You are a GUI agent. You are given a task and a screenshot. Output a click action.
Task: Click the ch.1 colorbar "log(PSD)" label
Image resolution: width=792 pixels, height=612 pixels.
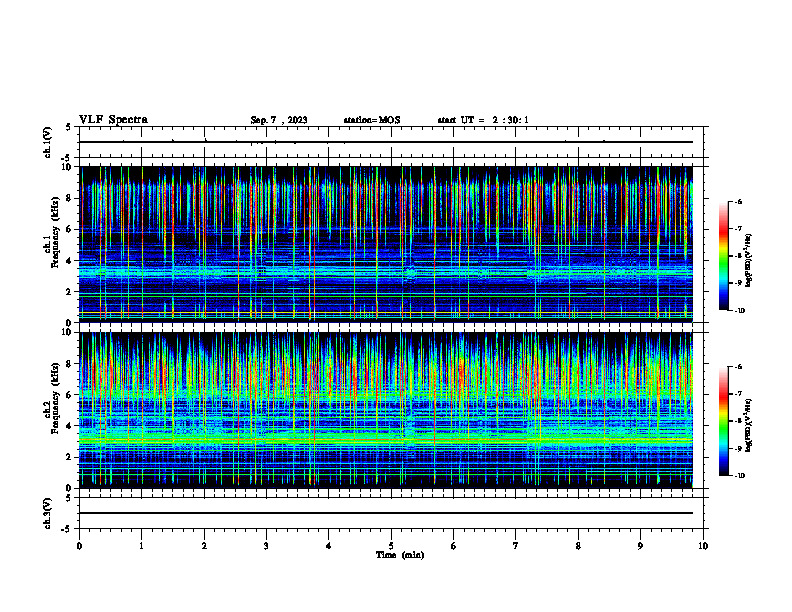[x=749, y=260]
